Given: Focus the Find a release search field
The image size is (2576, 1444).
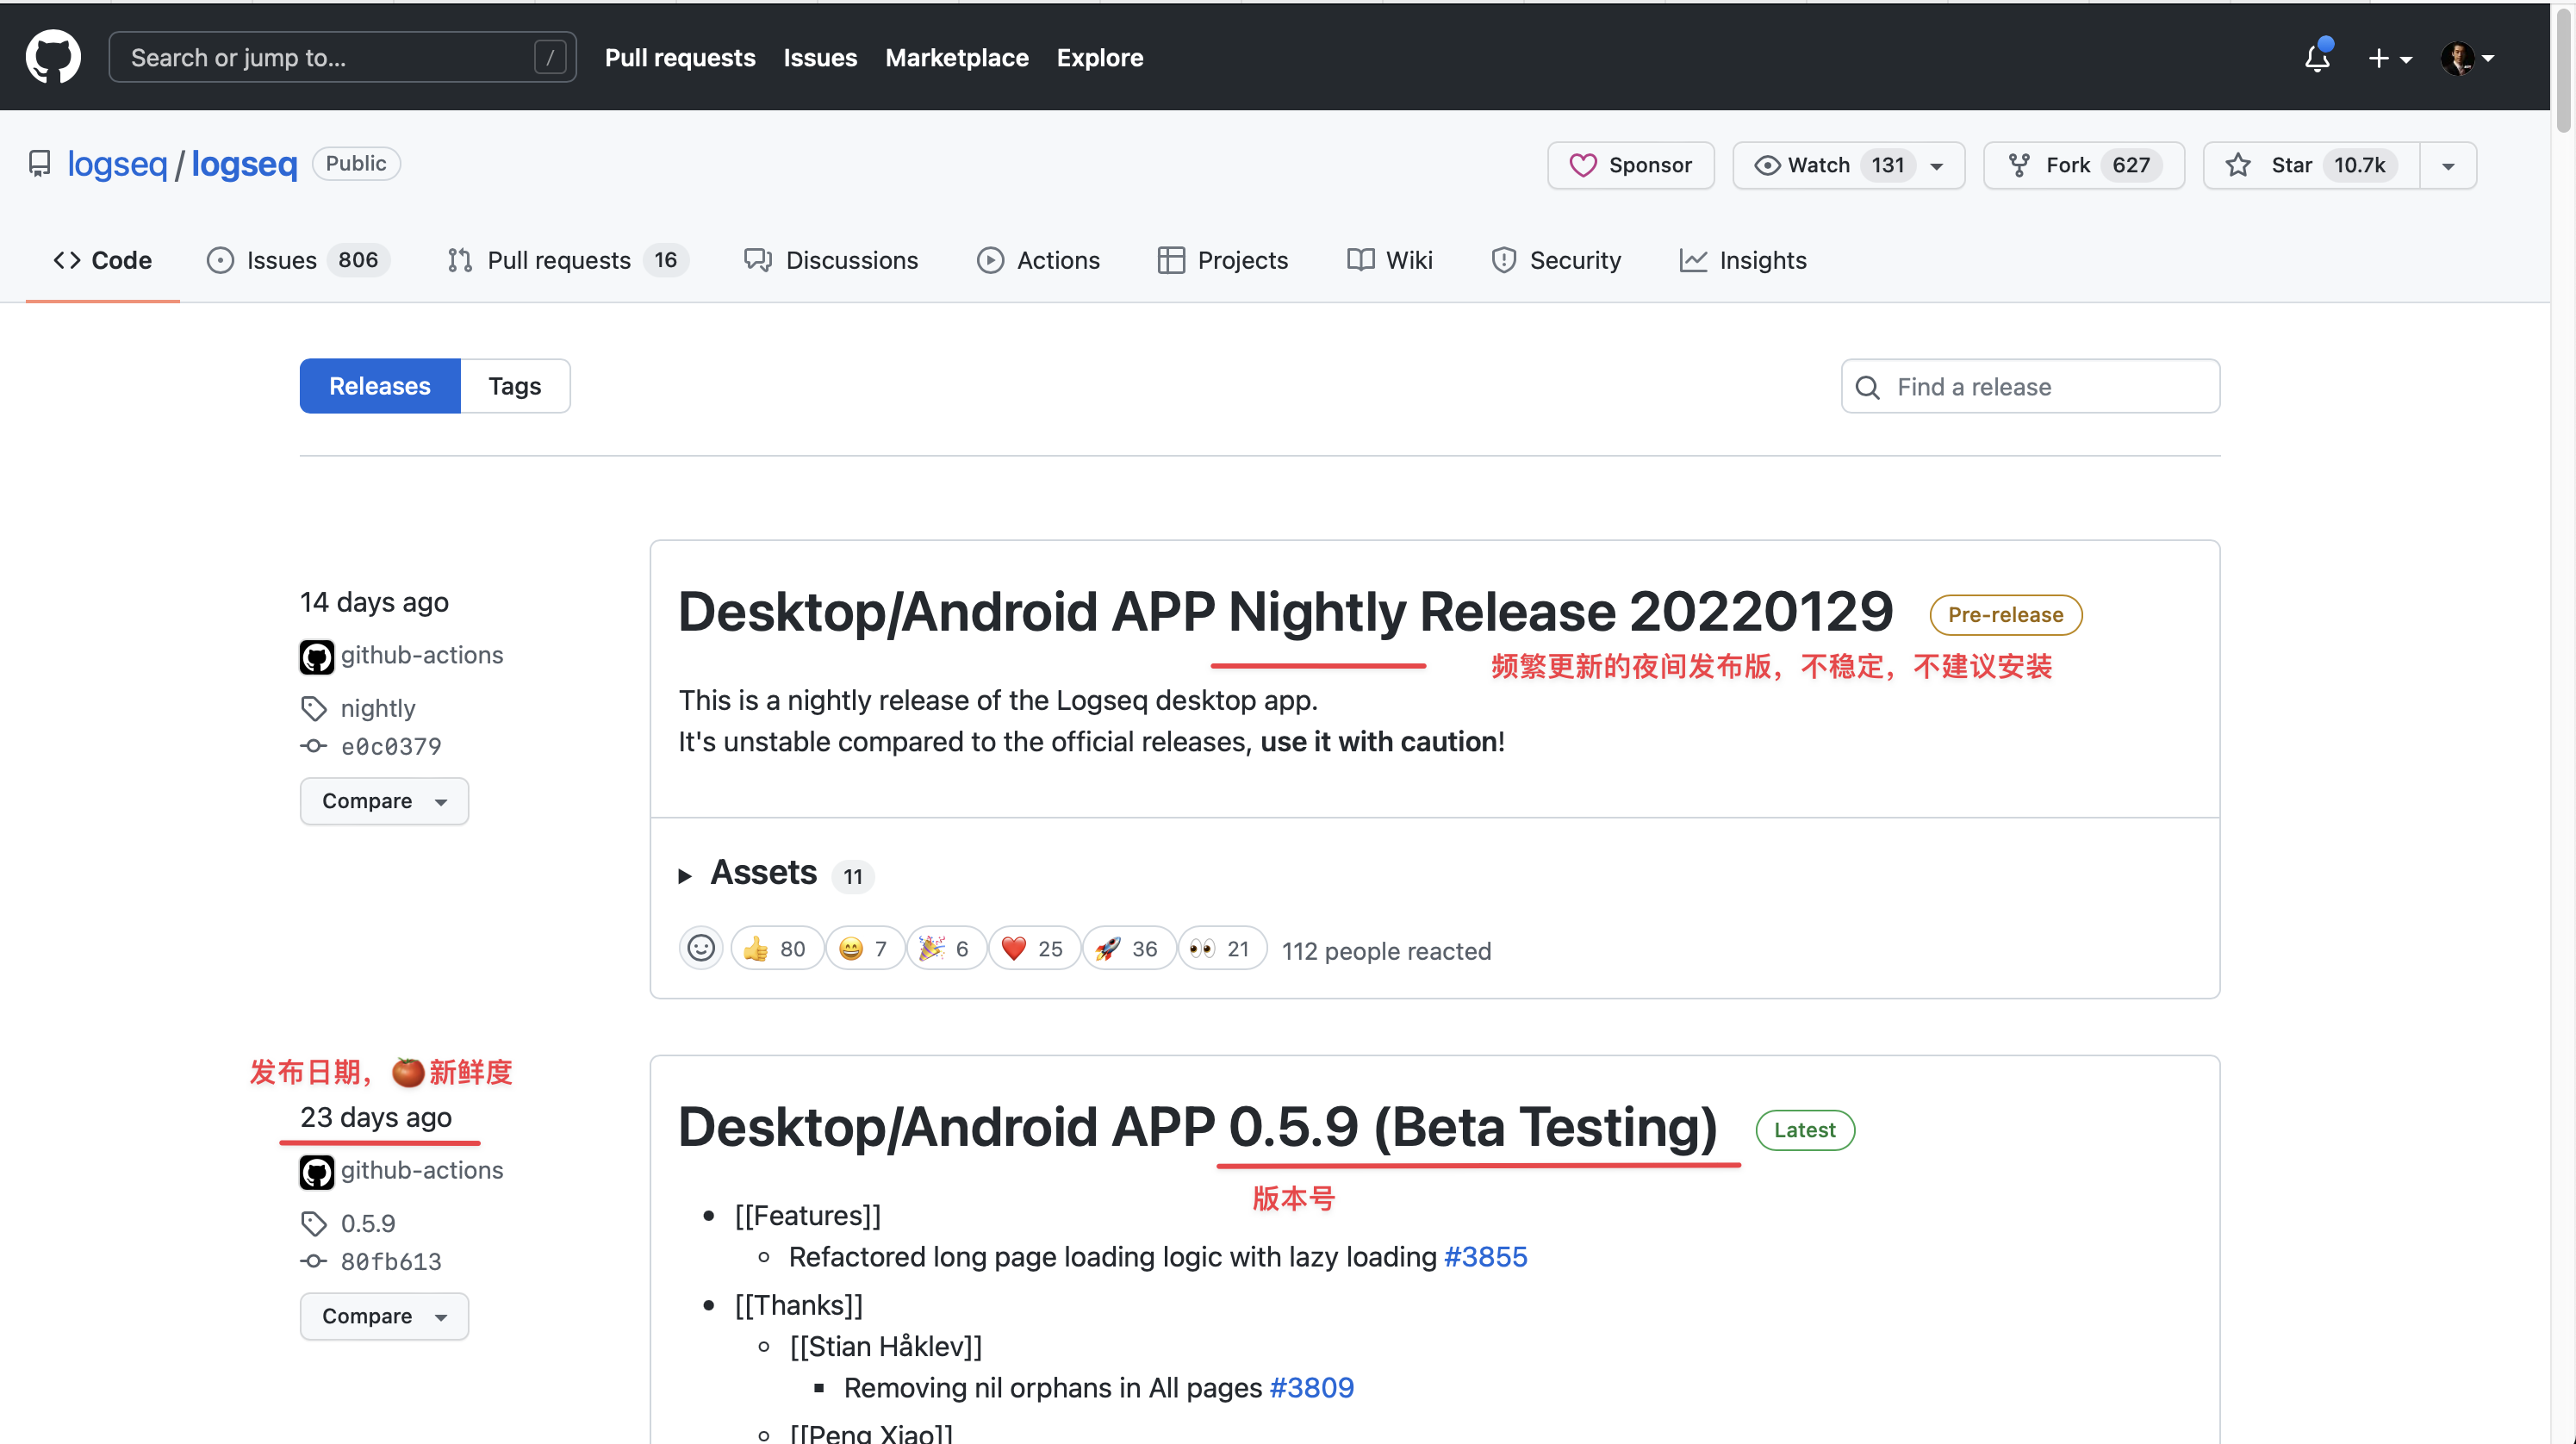Looking at the screenshot, I should pyautogui.click(x=2030, y=387).
